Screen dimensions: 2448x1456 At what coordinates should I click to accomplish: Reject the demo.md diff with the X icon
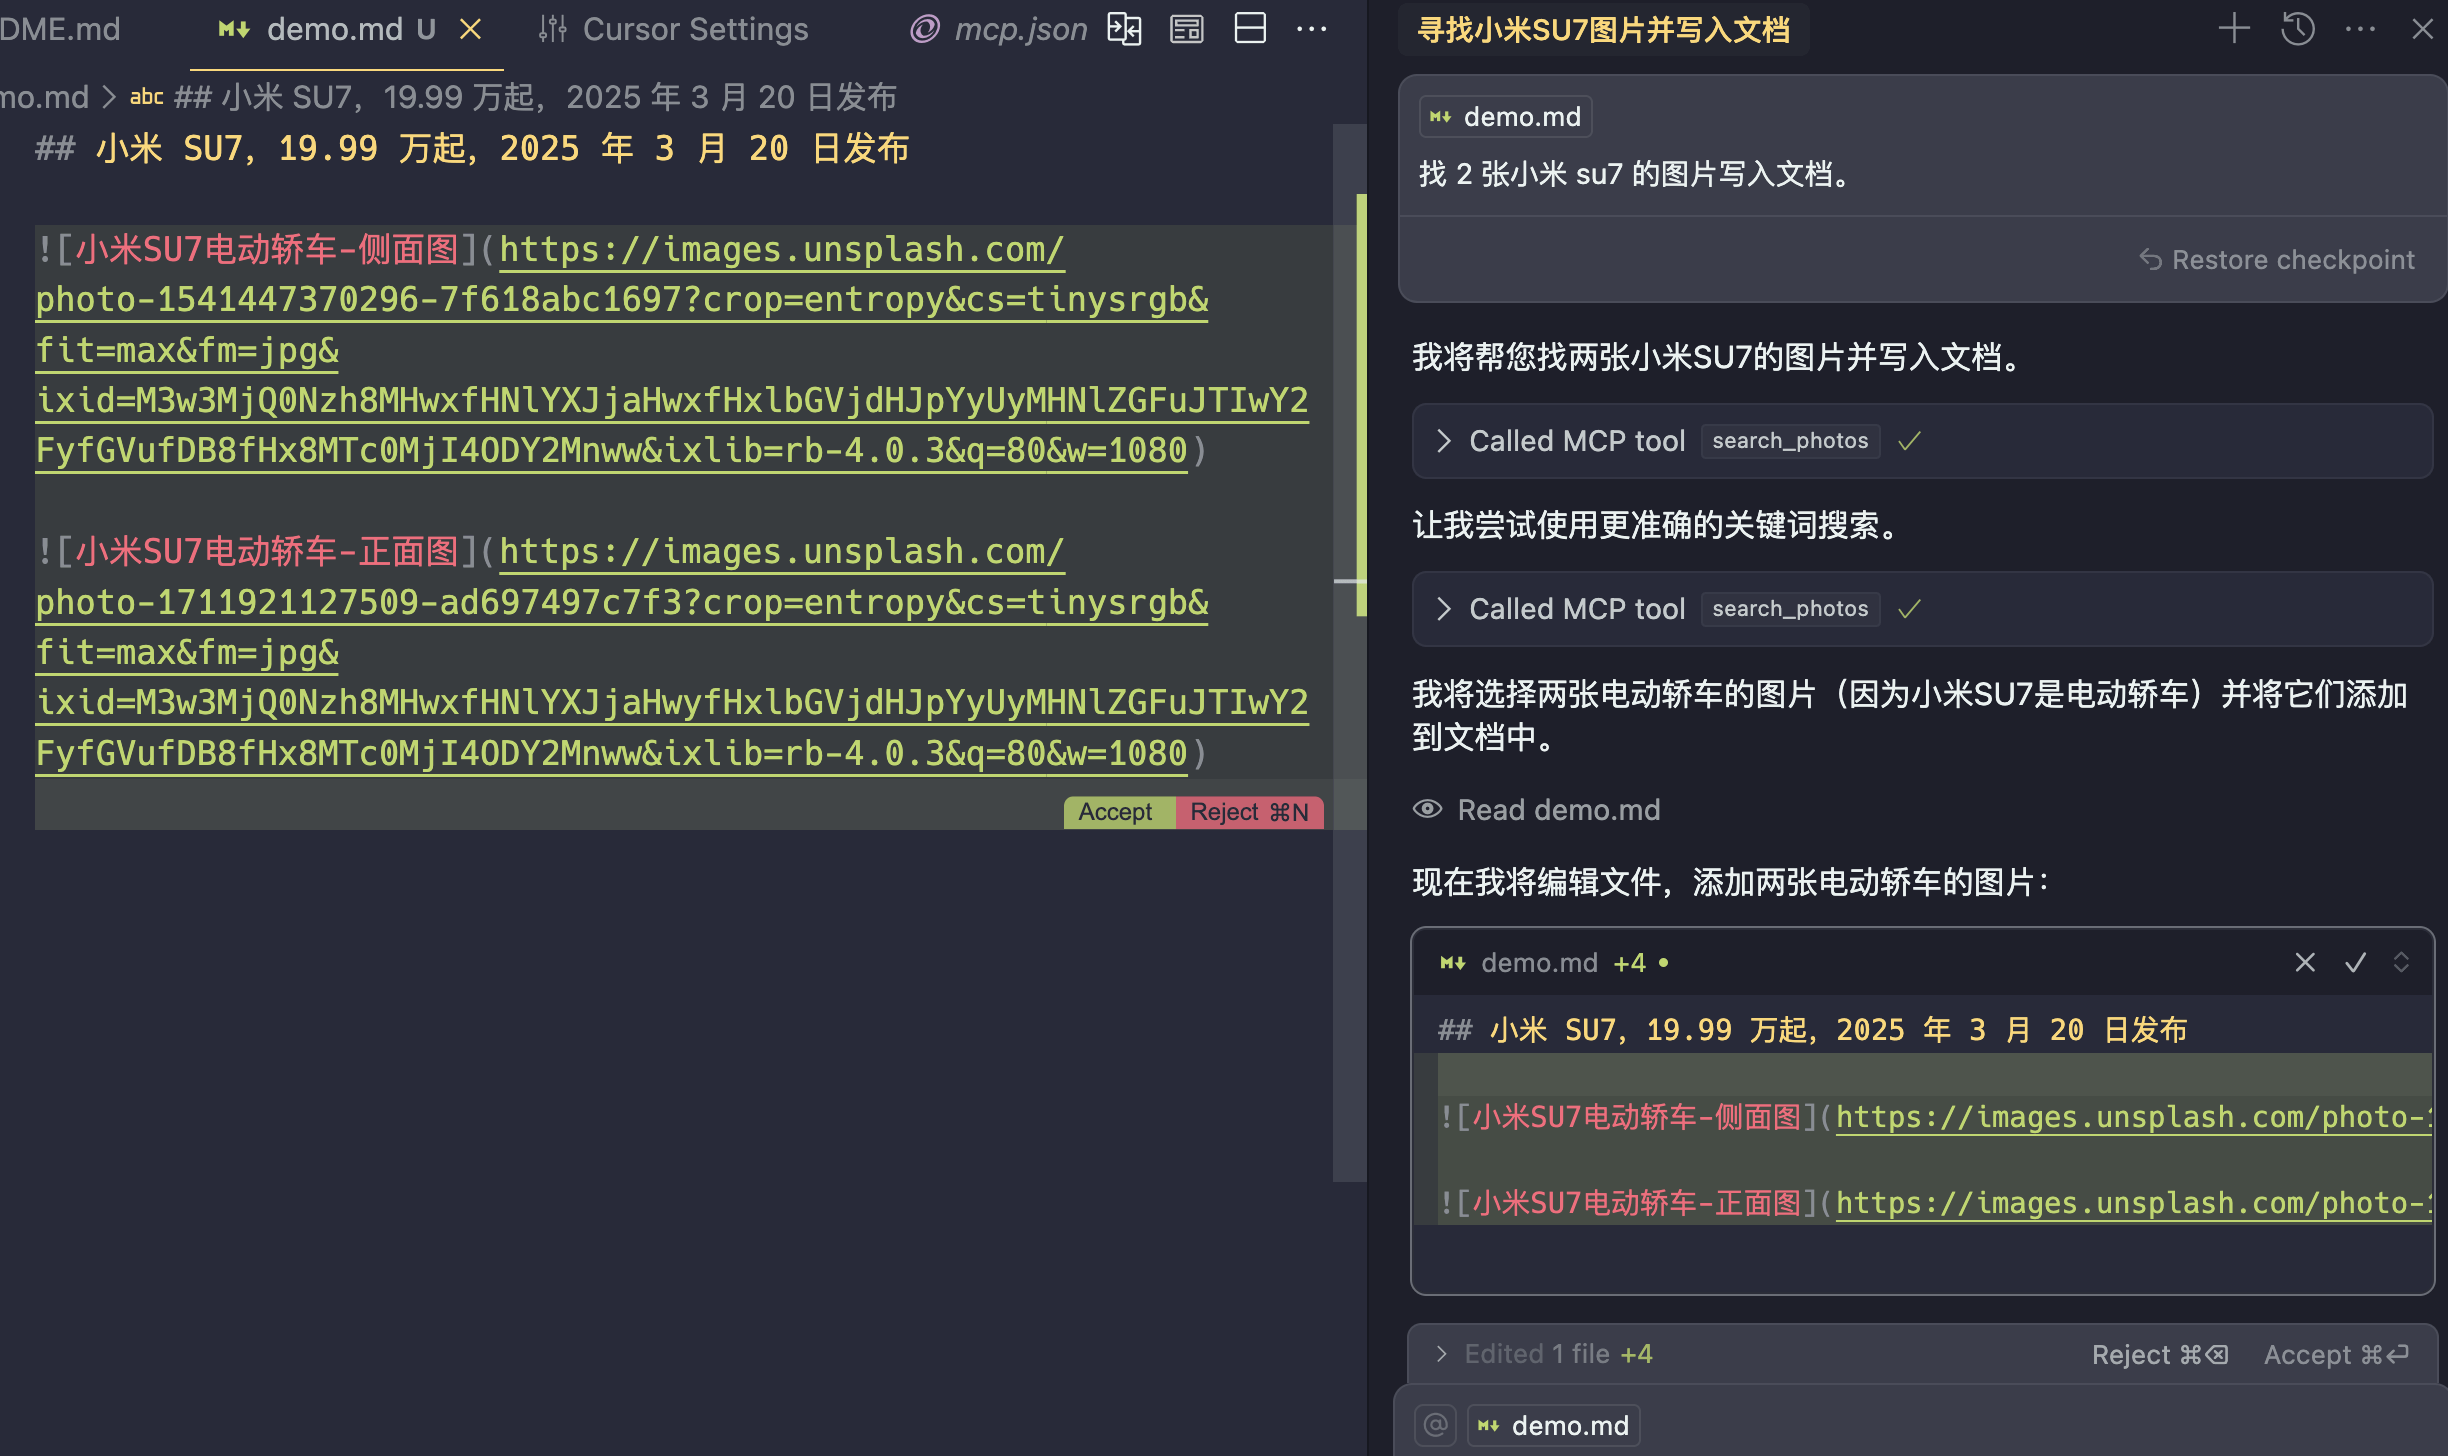(x=2305, y=962)
